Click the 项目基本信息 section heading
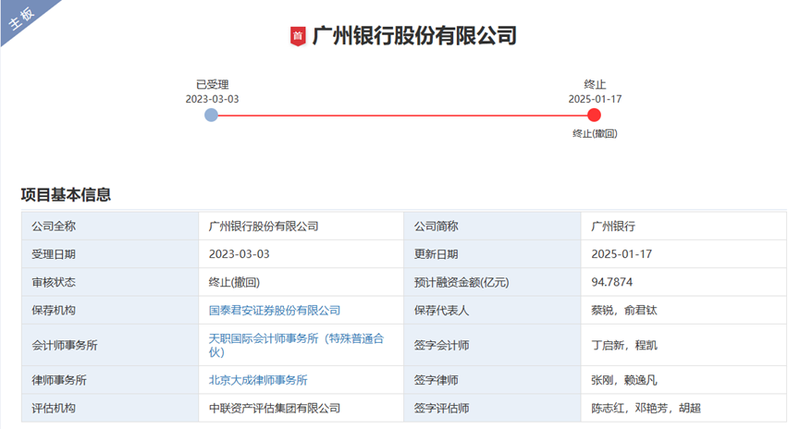Viewport: 800px width, 429px height. pos(66,194)
